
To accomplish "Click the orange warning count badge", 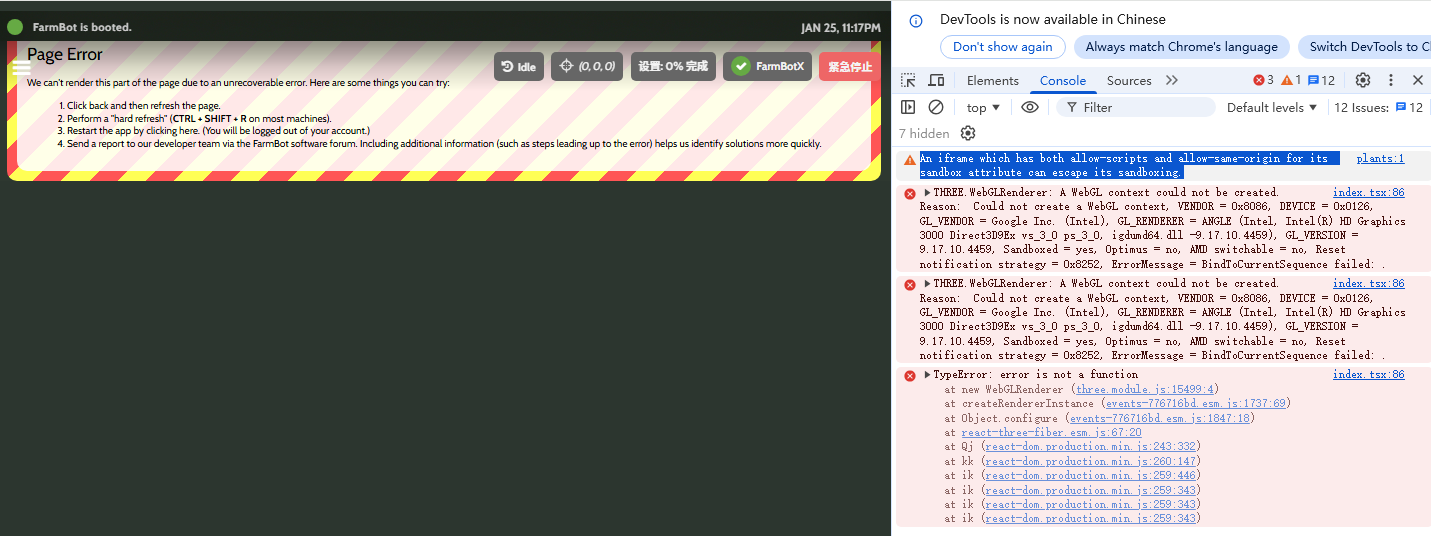I will point(1291,80).
